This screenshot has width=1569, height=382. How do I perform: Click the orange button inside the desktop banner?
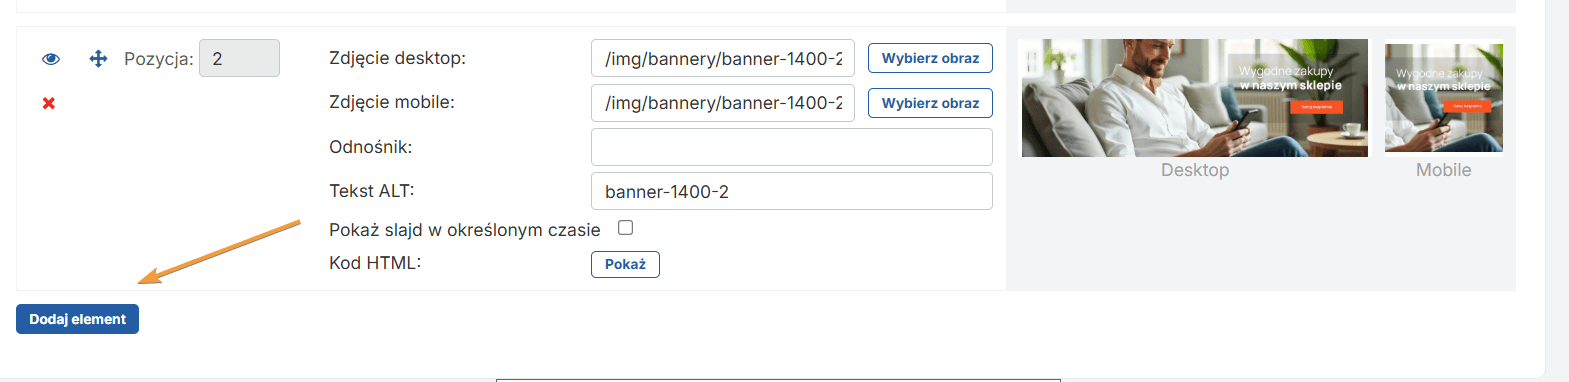(1316, 106)
